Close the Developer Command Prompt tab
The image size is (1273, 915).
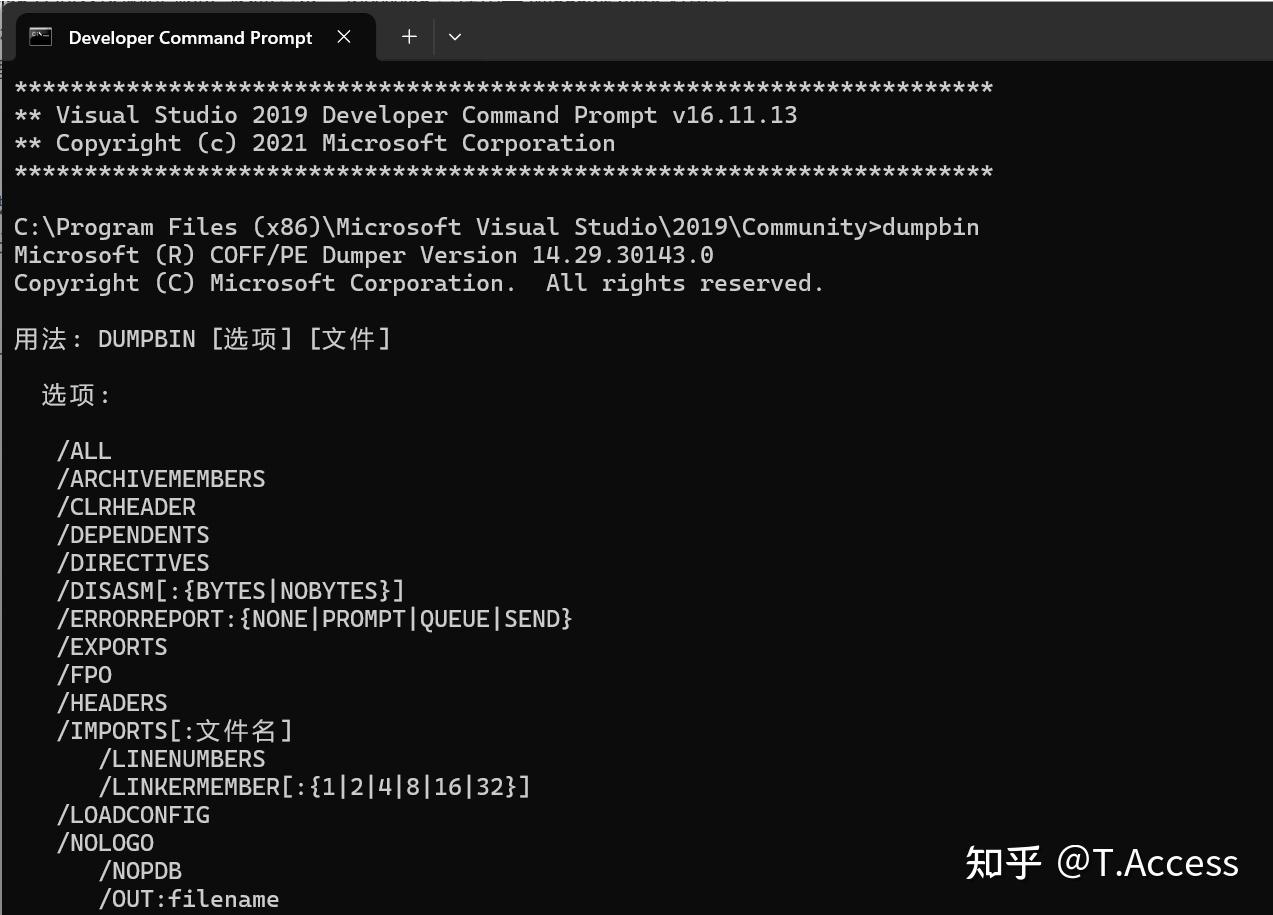coord(344,36)
